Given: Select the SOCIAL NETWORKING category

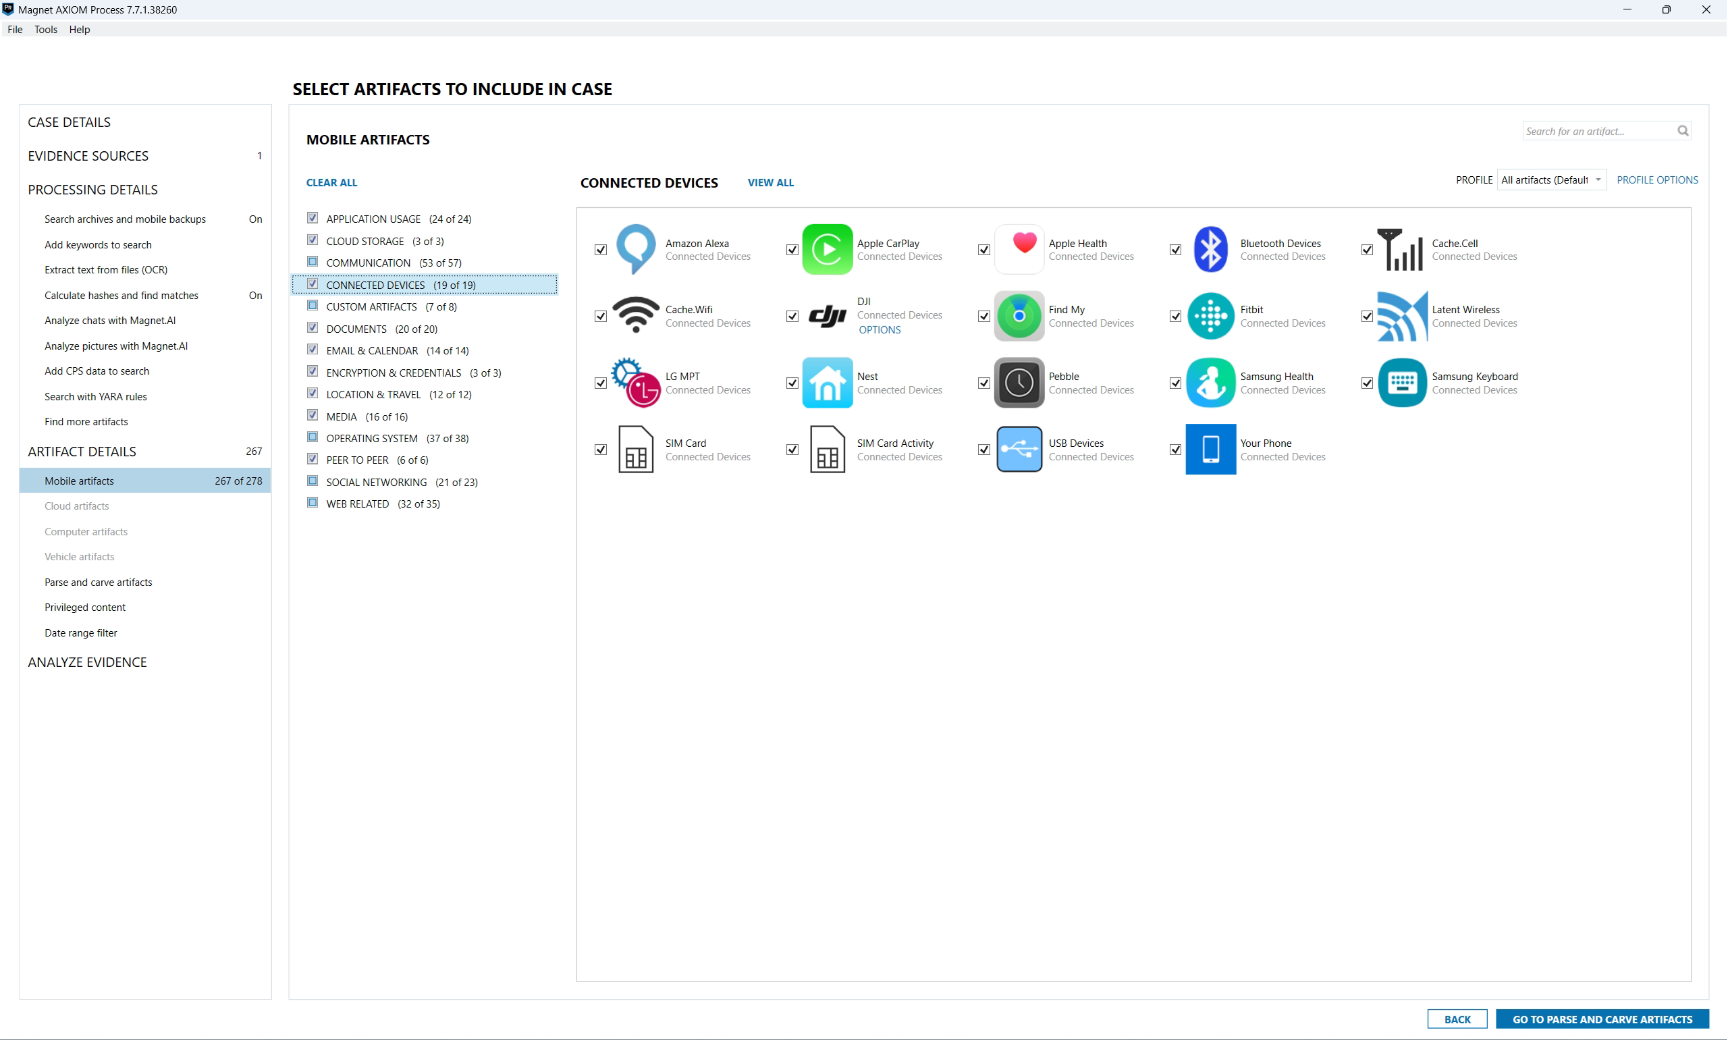Looking at the screenshot, I should click(x=402, y=482).
